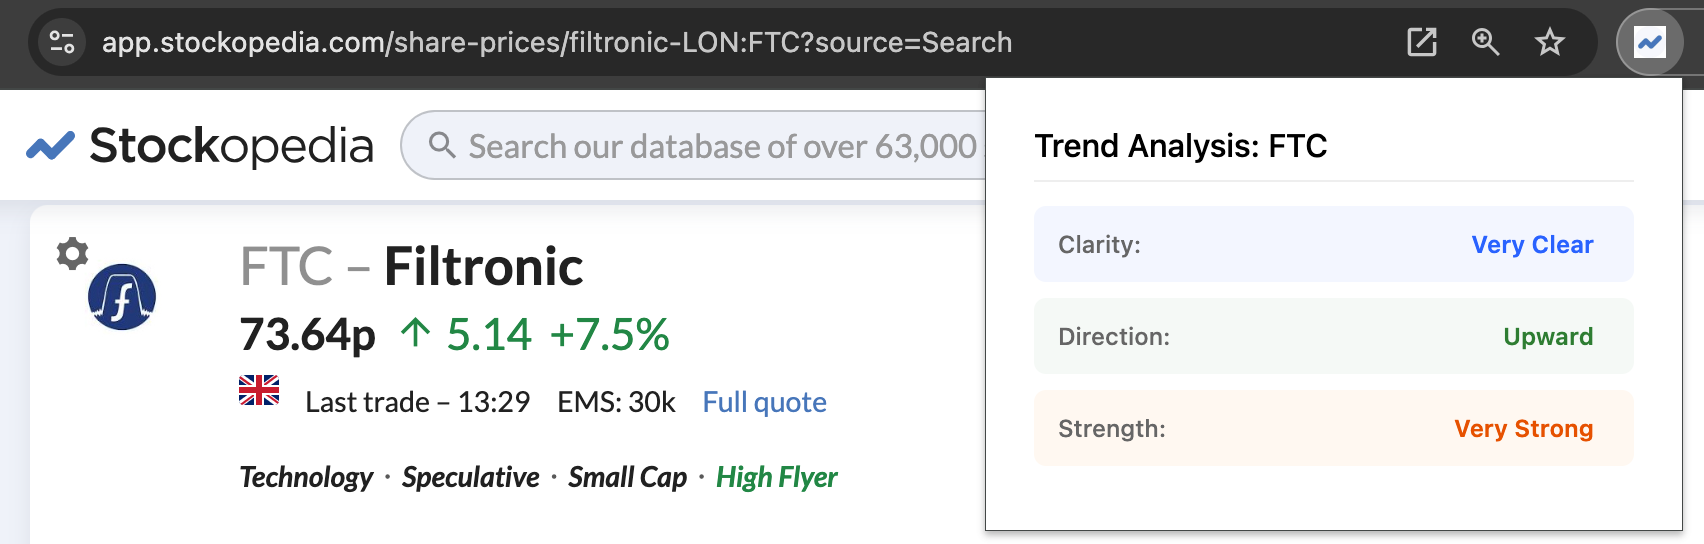Focus the Stockopedia database search field
Viewport: 1704px width, 544px height.
point(693,146)
